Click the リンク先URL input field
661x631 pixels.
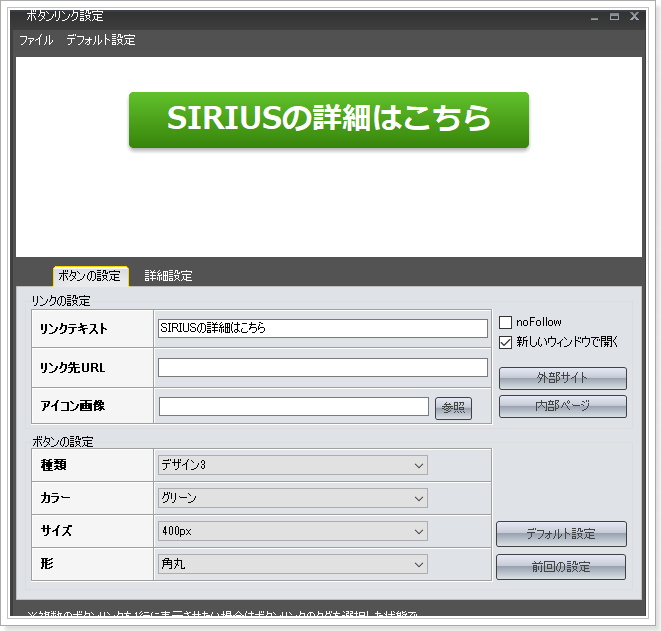pyautogui.click(x=323, y=368)
